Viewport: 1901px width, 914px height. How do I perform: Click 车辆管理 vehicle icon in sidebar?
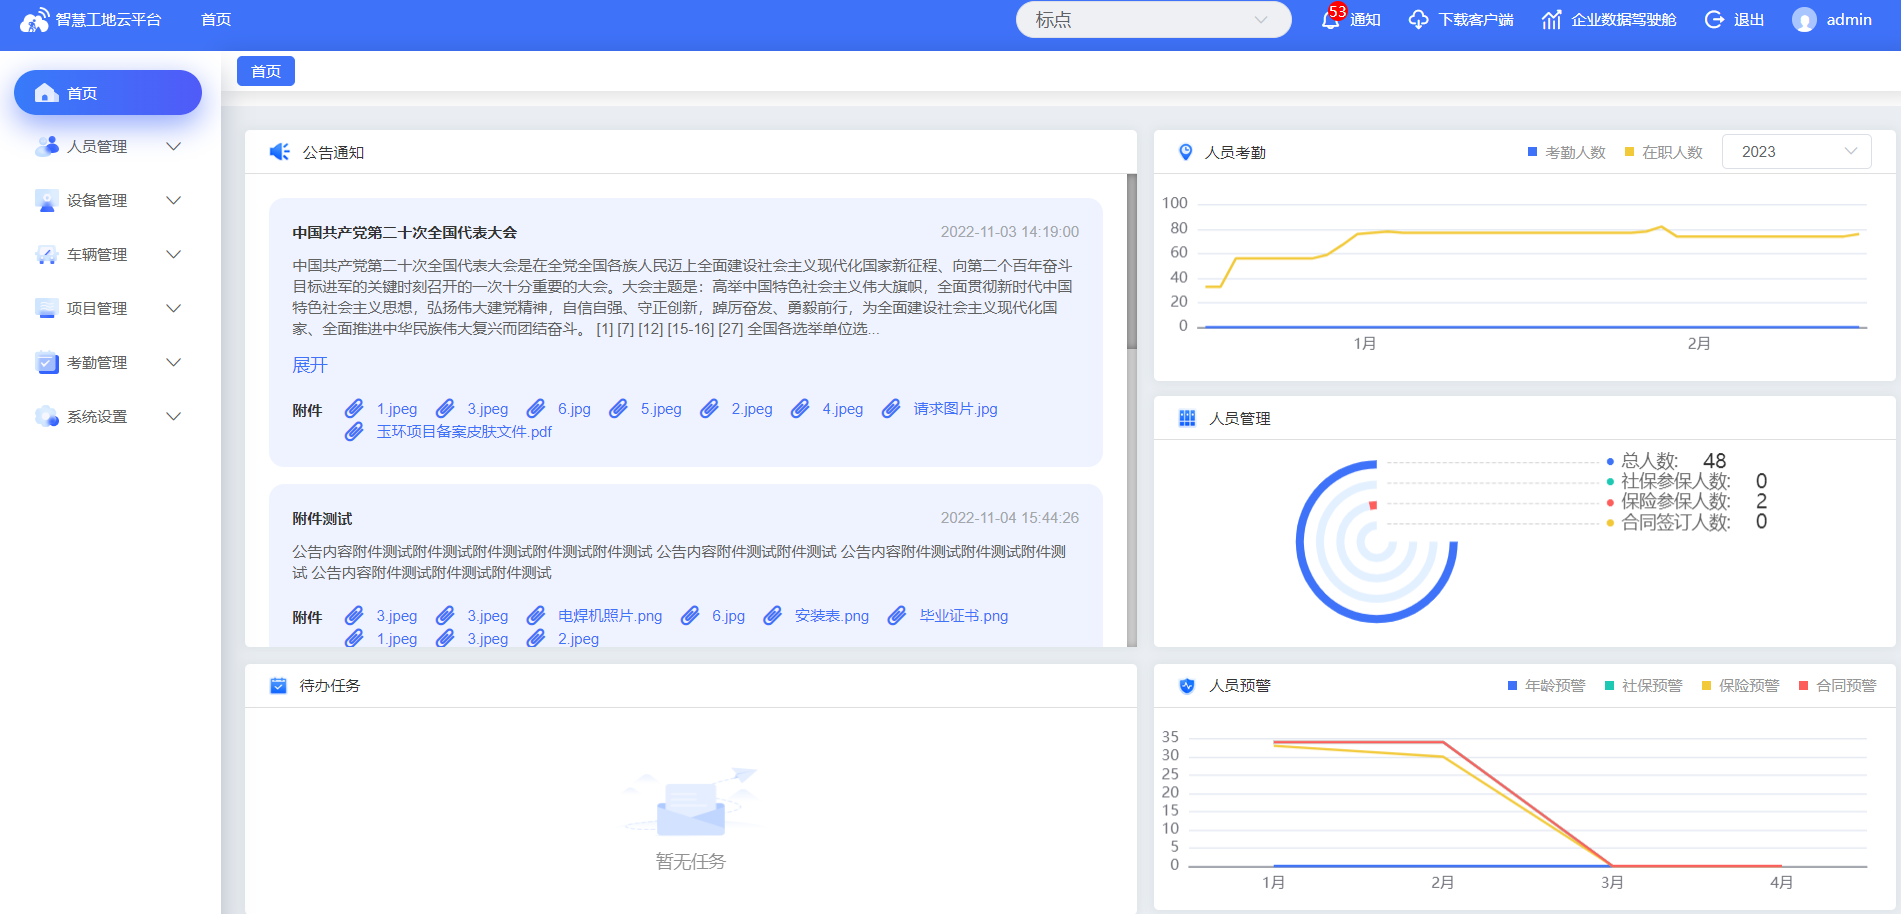(46, 254)
